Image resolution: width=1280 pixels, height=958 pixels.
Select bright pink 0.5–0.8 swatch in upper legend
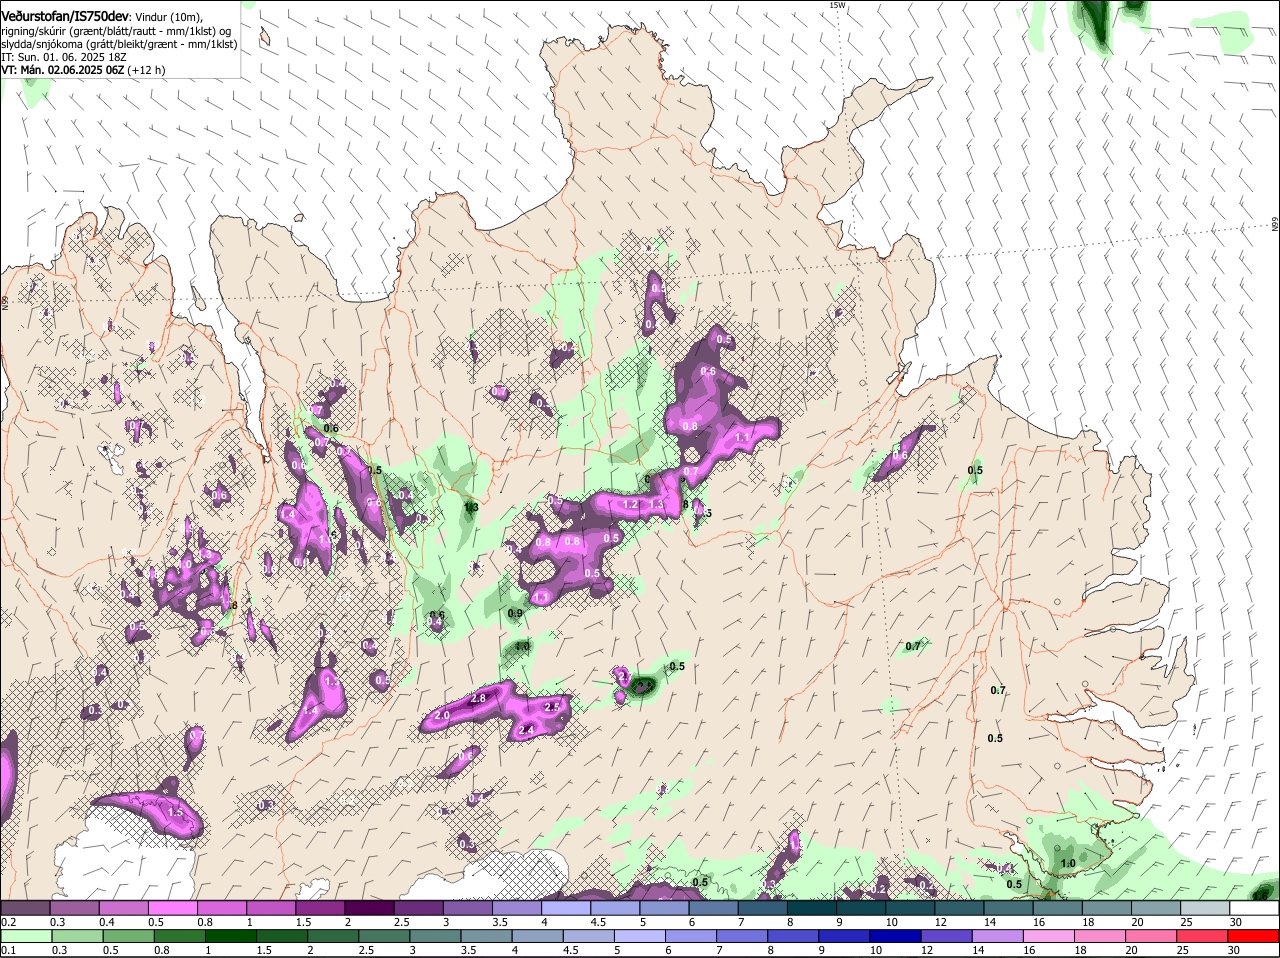[x=173, y=907]
